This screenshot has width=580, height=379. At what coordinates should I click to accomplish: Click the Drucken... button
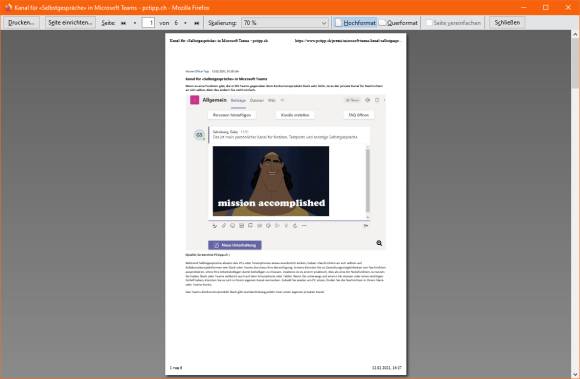(21, 23)
